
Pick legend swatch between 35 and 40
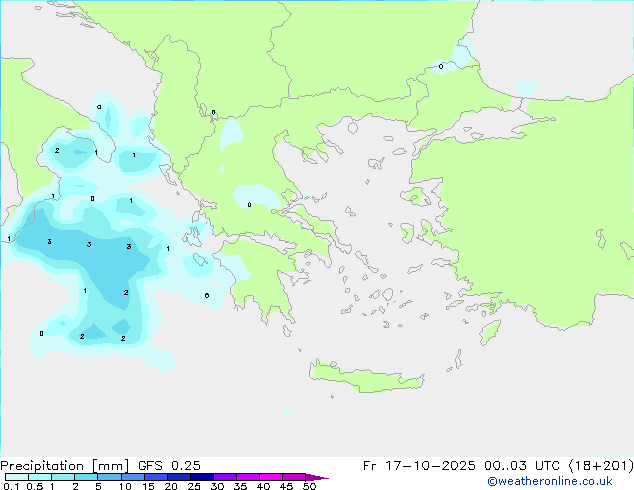[x=247, y=477]
